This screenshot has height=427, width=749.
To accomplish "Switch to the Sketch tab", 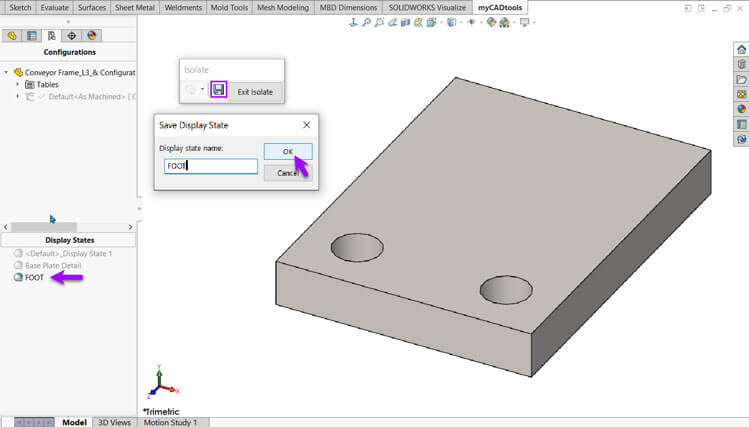I will 20,8.
